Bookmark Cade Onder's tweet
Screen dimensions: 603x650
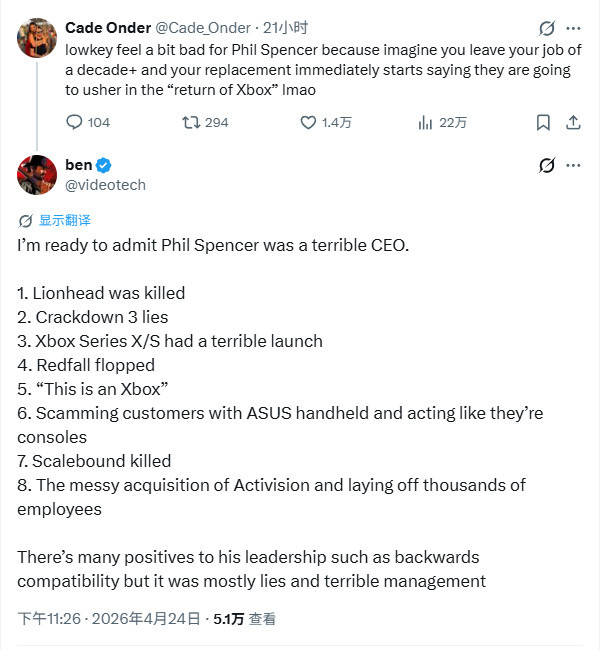[x=542, y=122]
